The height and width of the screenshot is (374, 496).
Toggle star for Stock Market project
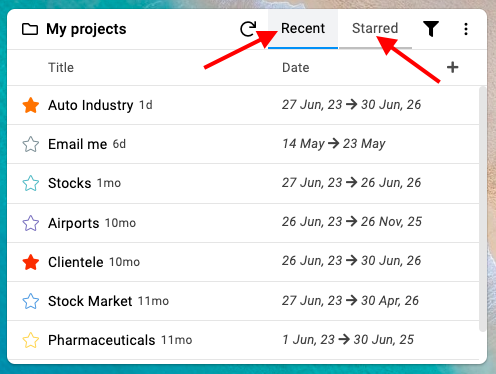click(x=31, y=301)
